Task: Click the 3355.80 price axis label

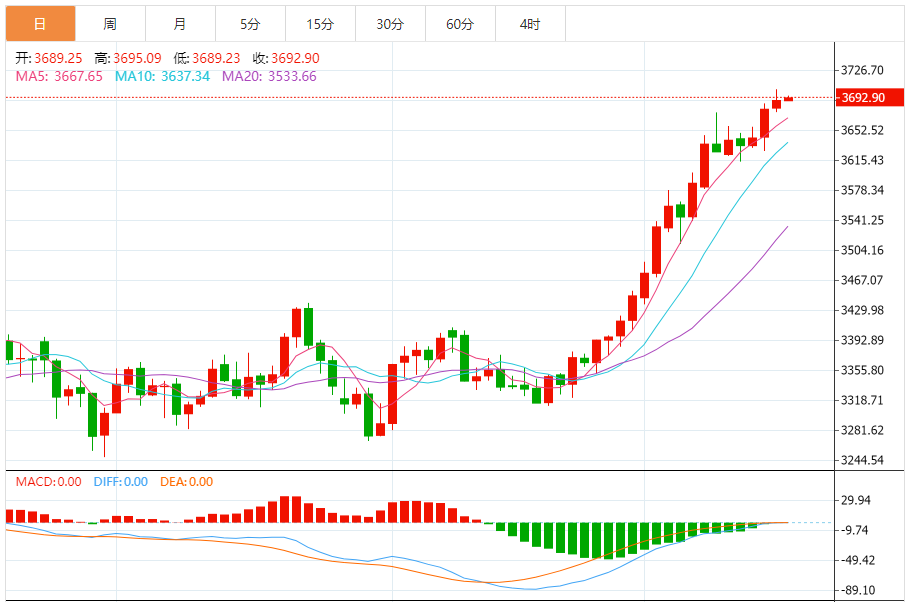Action: (x=862, y=370)
